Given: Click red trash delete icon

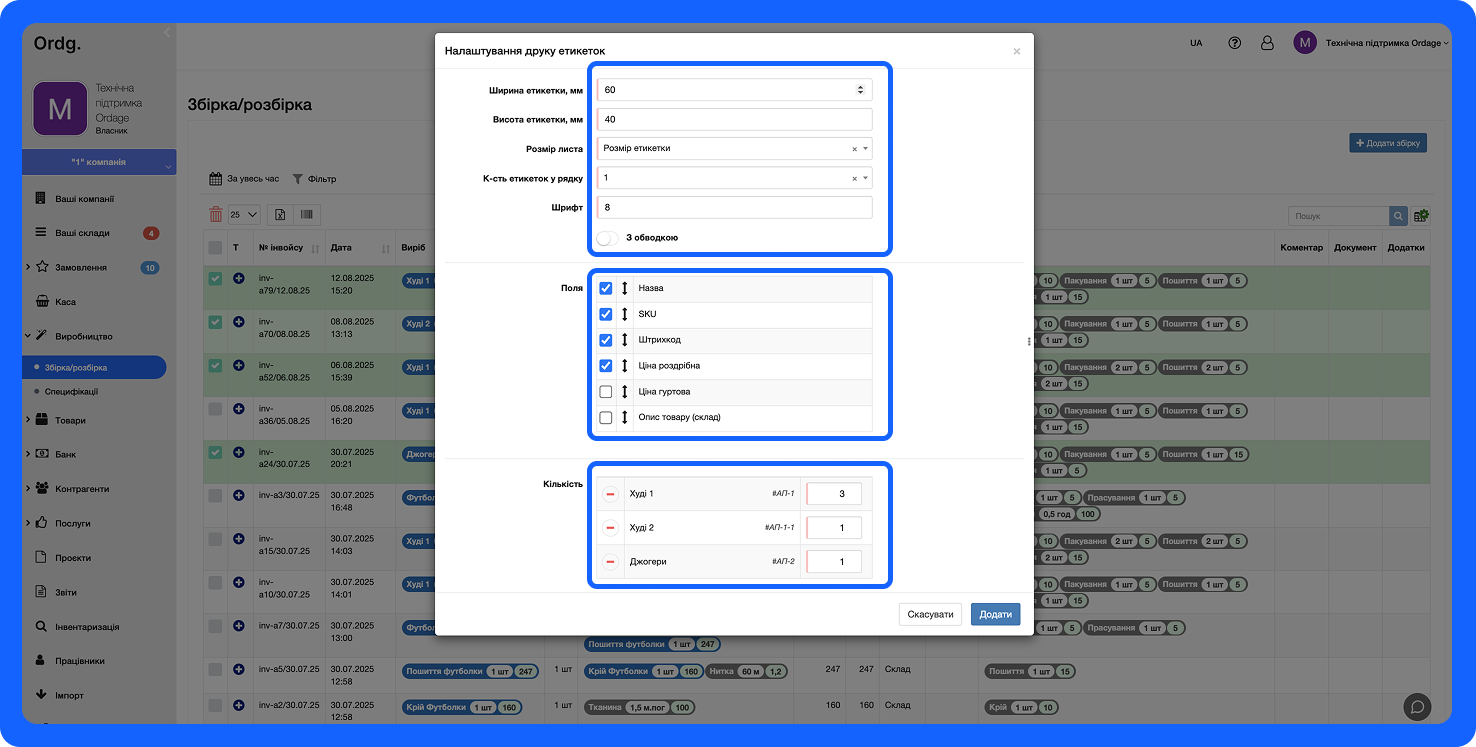Looking at the screenshot, I should [x=216, y=214].
